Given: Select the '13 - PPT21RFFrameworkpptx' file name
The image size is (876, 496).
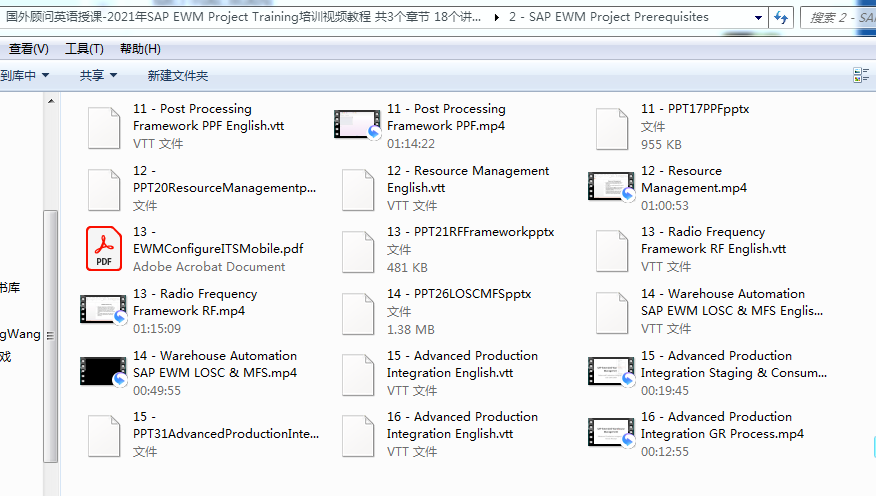Looking at the screenshot, I should [x=470, y=232].
